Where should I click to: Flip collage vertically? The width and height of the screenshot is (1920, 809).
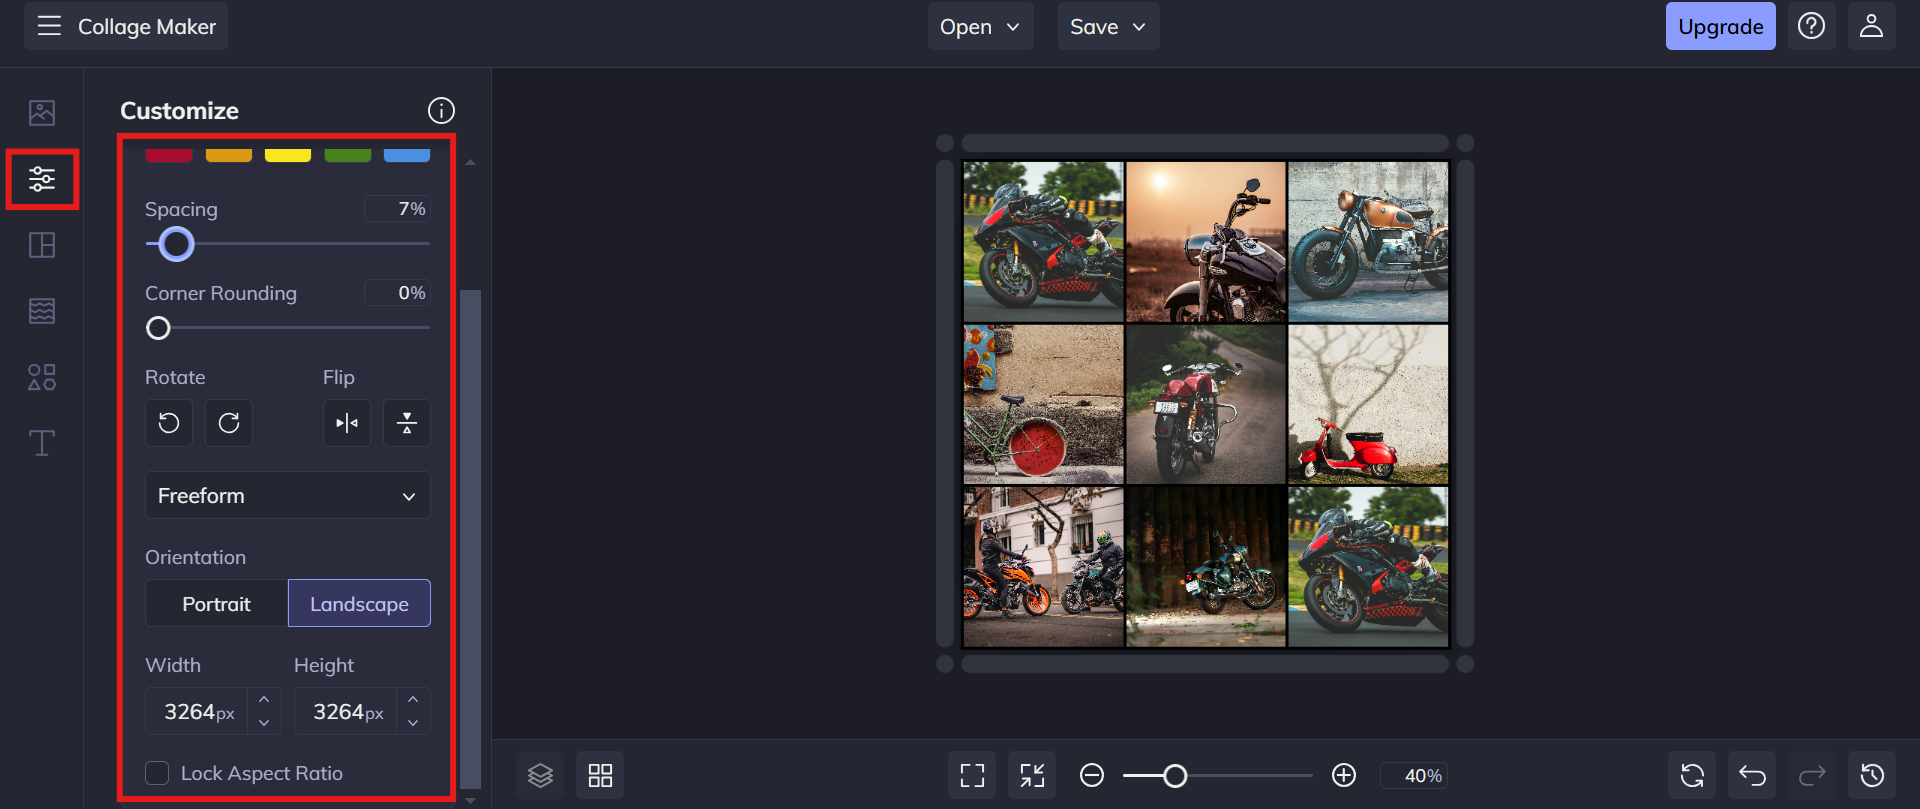407,423
